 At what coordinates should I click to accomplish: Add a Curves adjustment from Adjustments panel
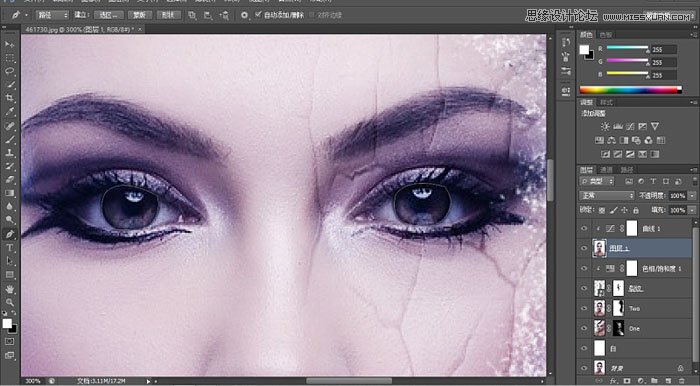point(630,126)
